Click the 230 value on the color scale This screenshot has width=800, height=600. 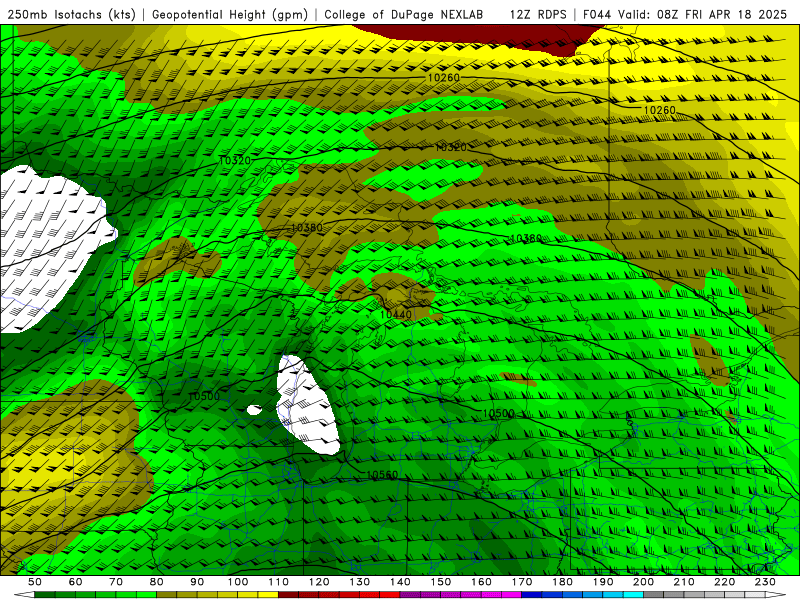[x=765, y=582]
